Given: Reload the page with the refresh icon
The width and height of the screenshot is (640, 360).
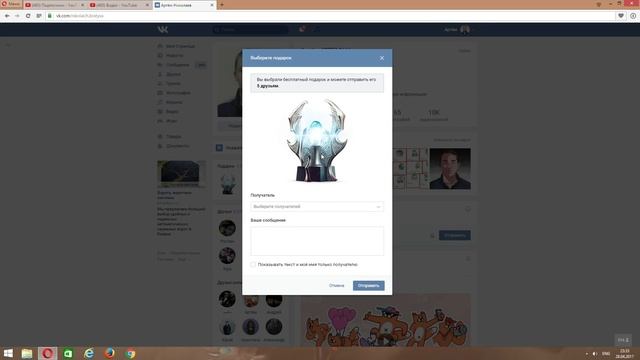Looking at the screenshot, I should [28, 16].
